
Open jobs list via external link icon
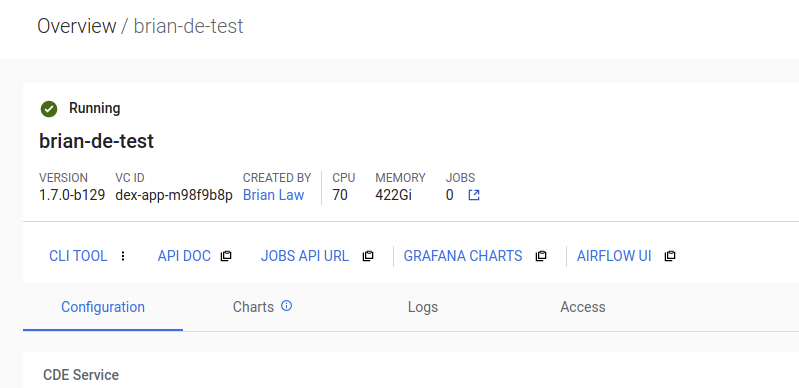click(x=474, y=195)
